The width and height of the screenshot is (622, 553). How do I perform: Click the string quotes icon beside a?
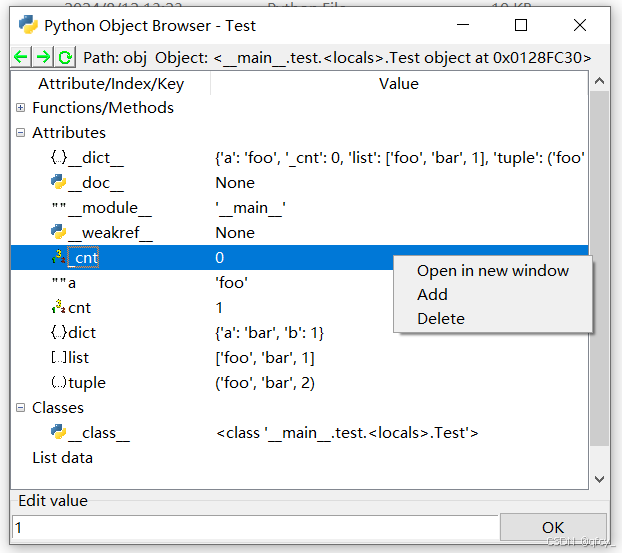coord(59,281)
